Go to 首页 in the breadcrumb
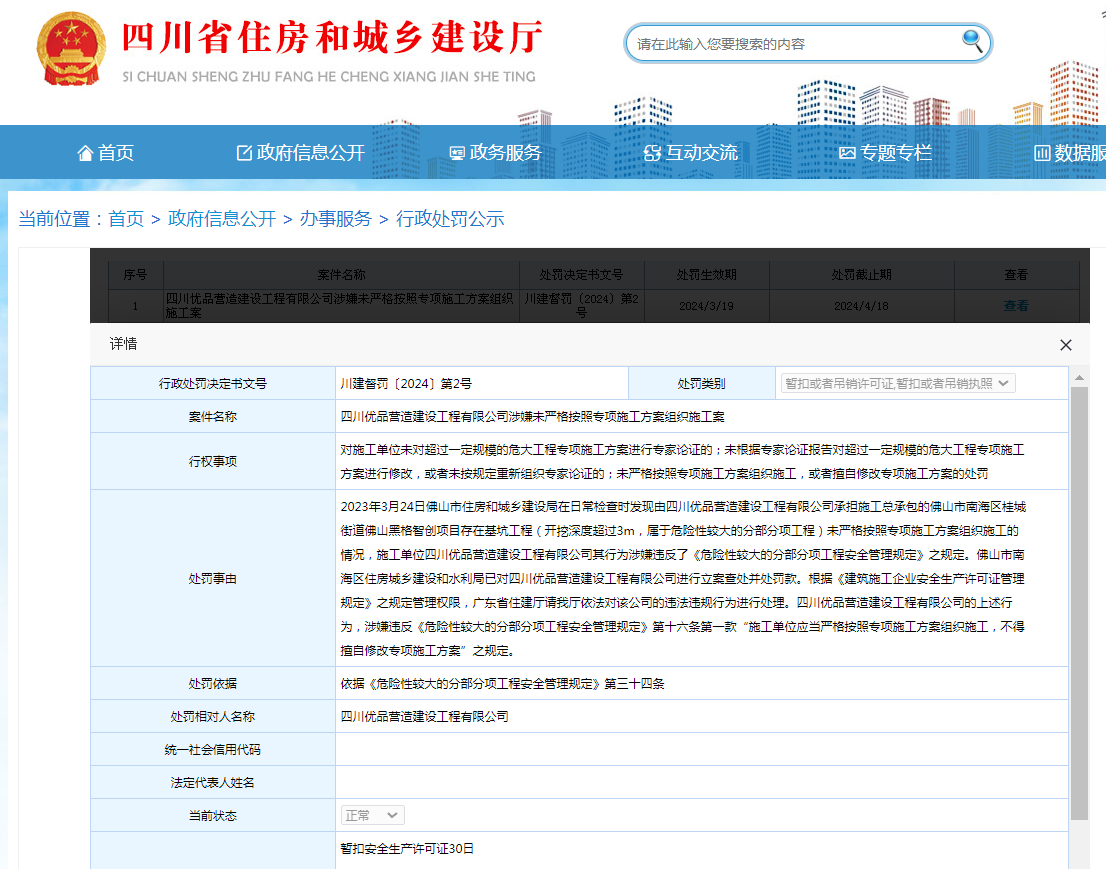 [126, 219]
